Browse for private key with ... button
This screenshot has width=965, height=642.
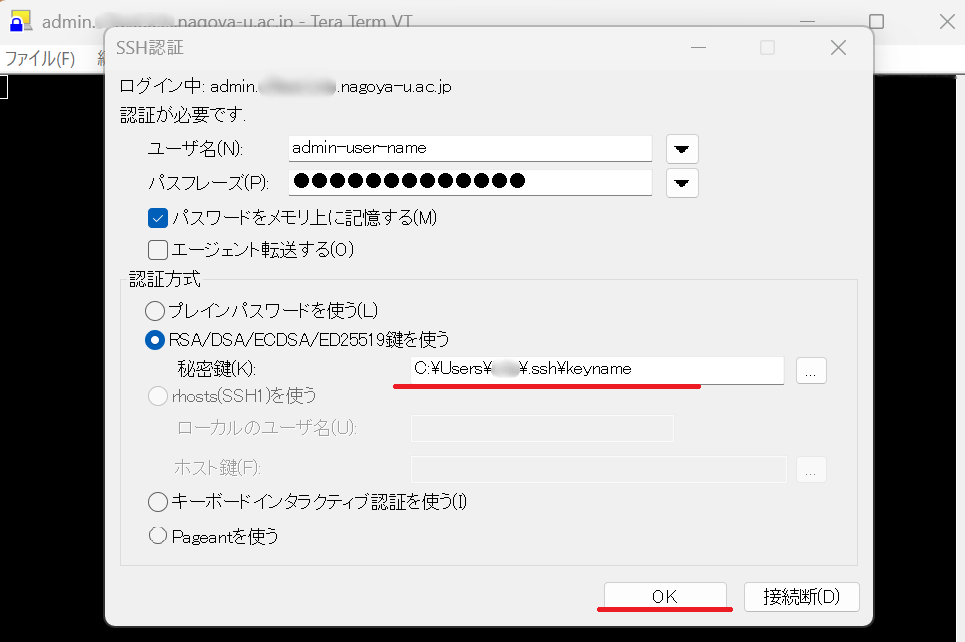(811, 371)
